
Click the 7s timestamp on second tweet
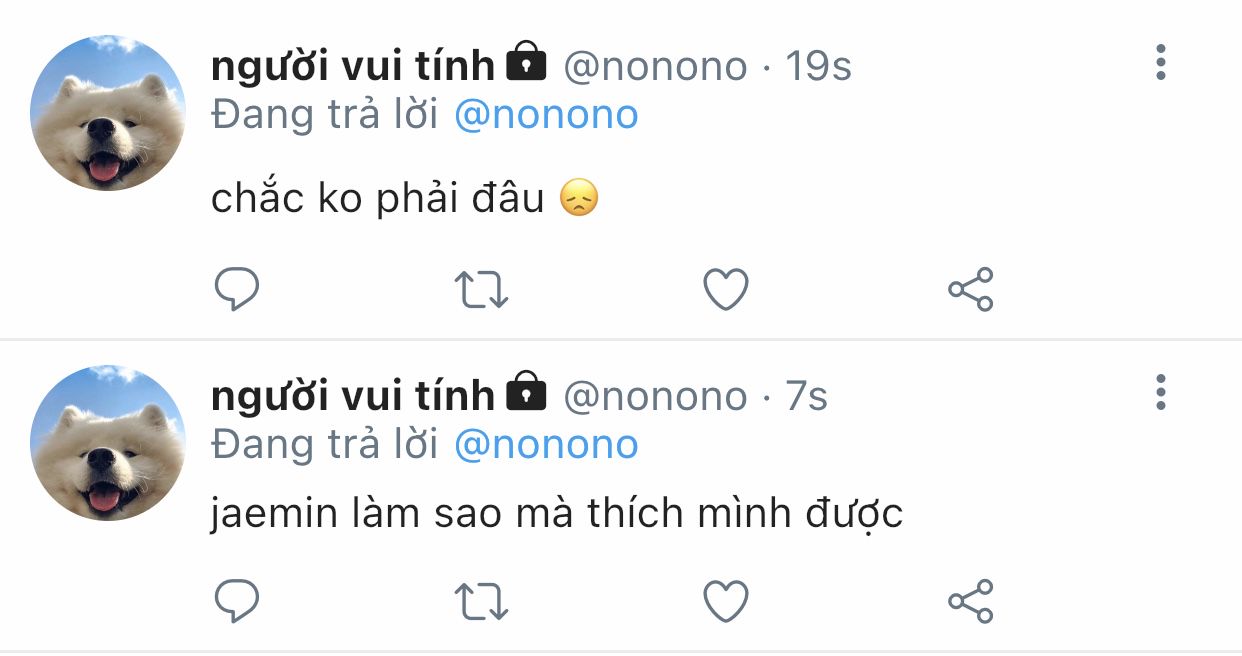tap(806, 396)
